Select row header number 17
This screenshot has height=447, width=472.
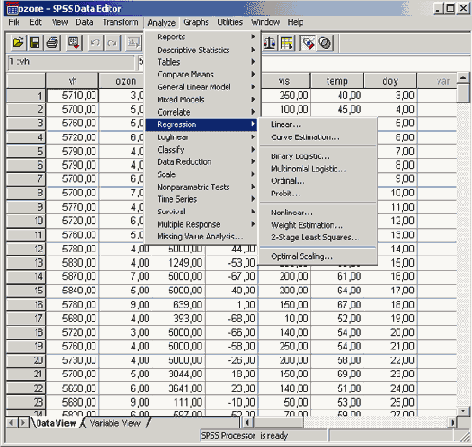[x=26, y=318]
